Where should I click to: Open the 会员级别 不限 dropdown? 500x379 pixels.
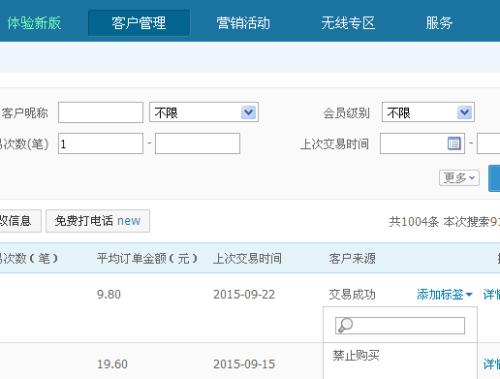coord(428,112)
